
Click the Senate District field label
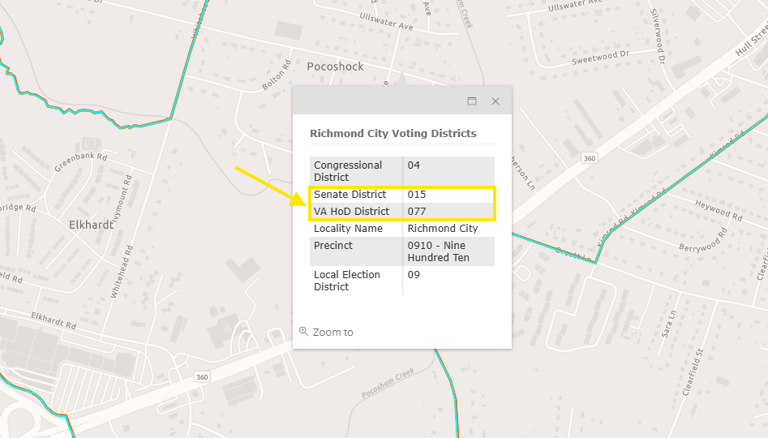tap(350, 193)
